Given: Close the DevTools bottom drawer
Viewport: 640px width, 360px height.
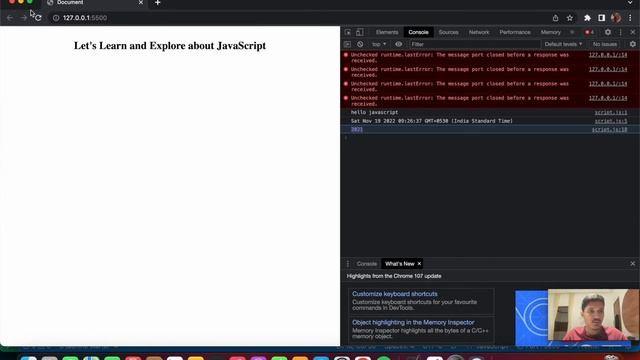Looking at the screenshot, I should (633, 264).
